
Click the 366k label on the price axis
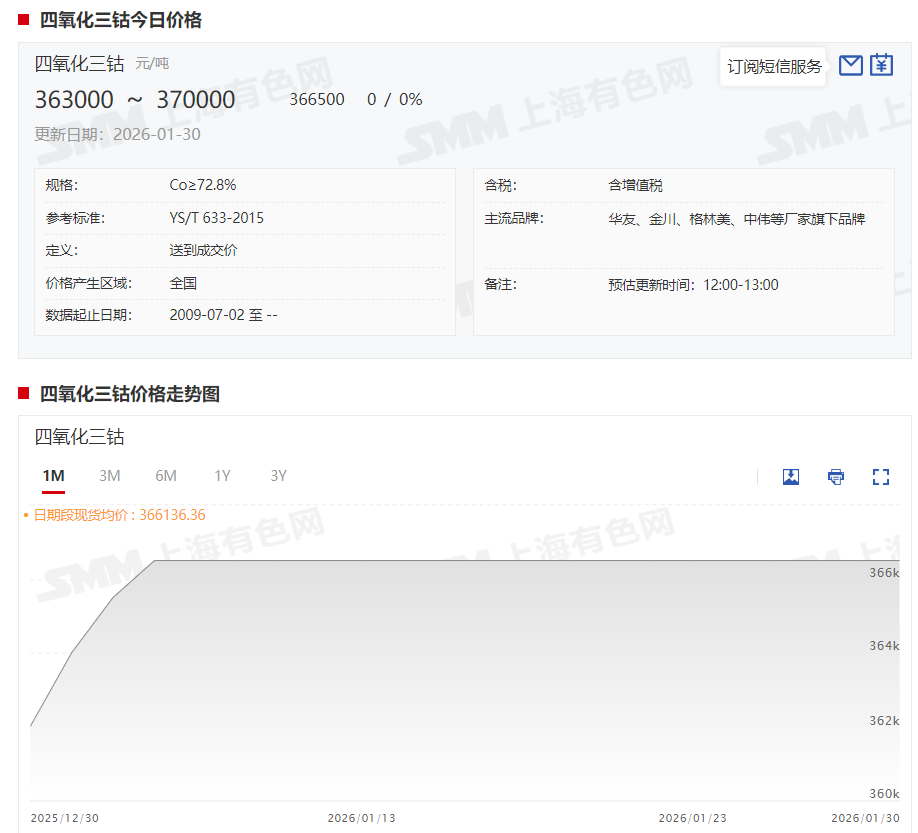coord(883,573)
